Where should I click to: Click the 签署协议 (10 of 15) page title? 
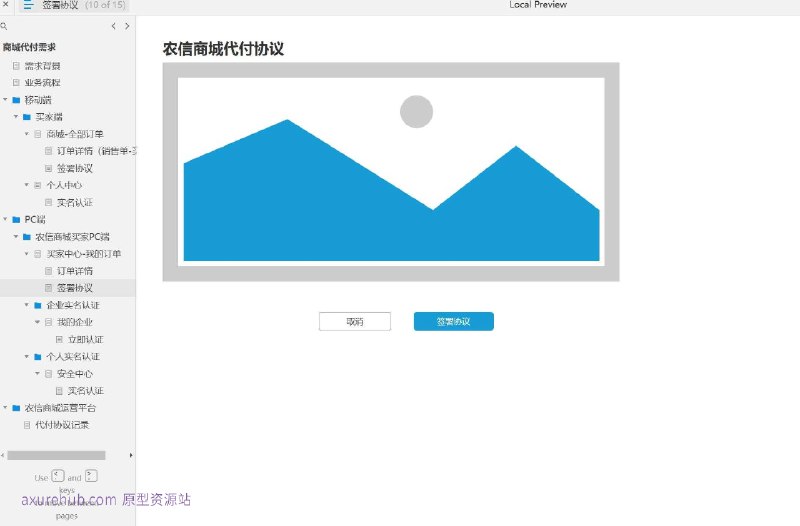point(84,5)
